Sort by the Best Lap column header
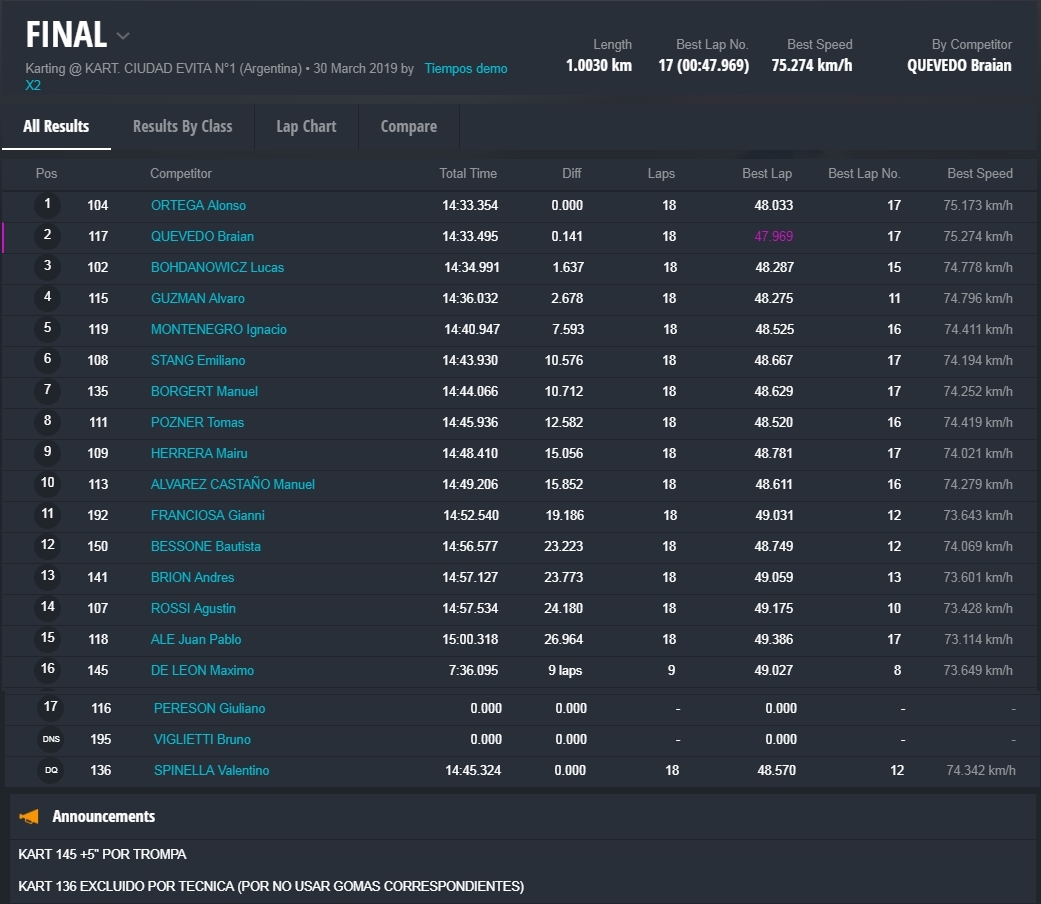The height and width of the screenshot is (904, 1041). [x=766, y=173]
